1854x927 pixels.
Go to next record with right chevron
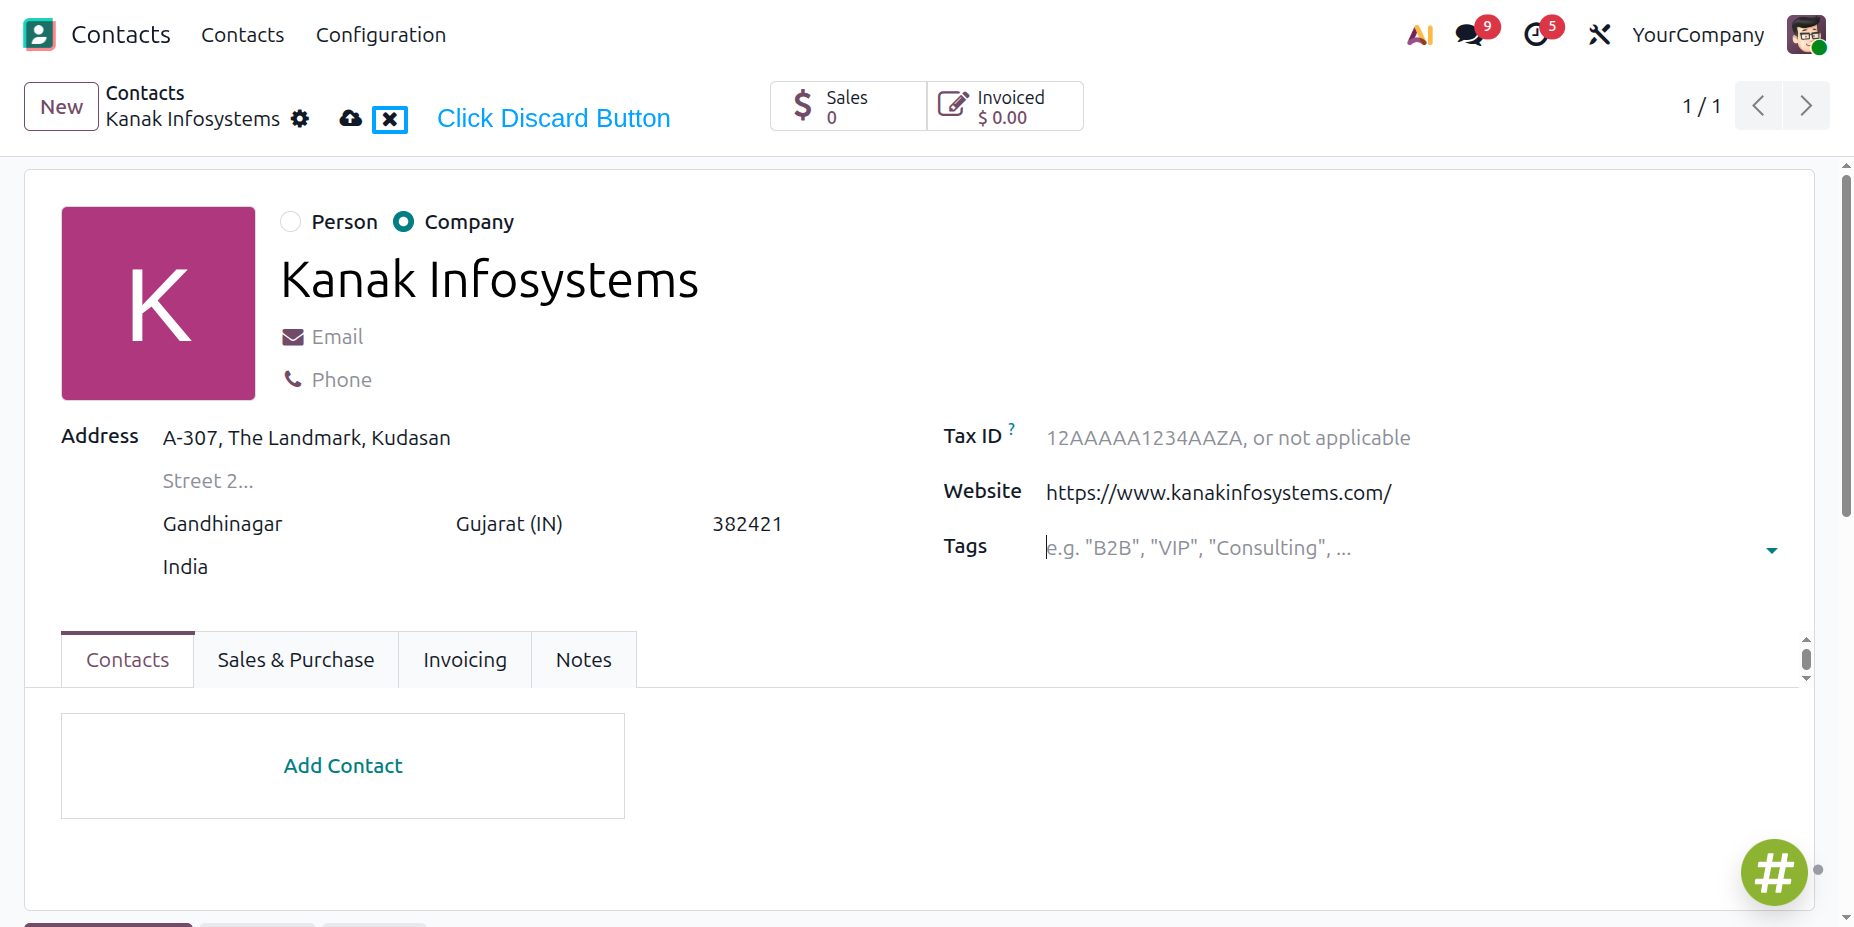1806,106
